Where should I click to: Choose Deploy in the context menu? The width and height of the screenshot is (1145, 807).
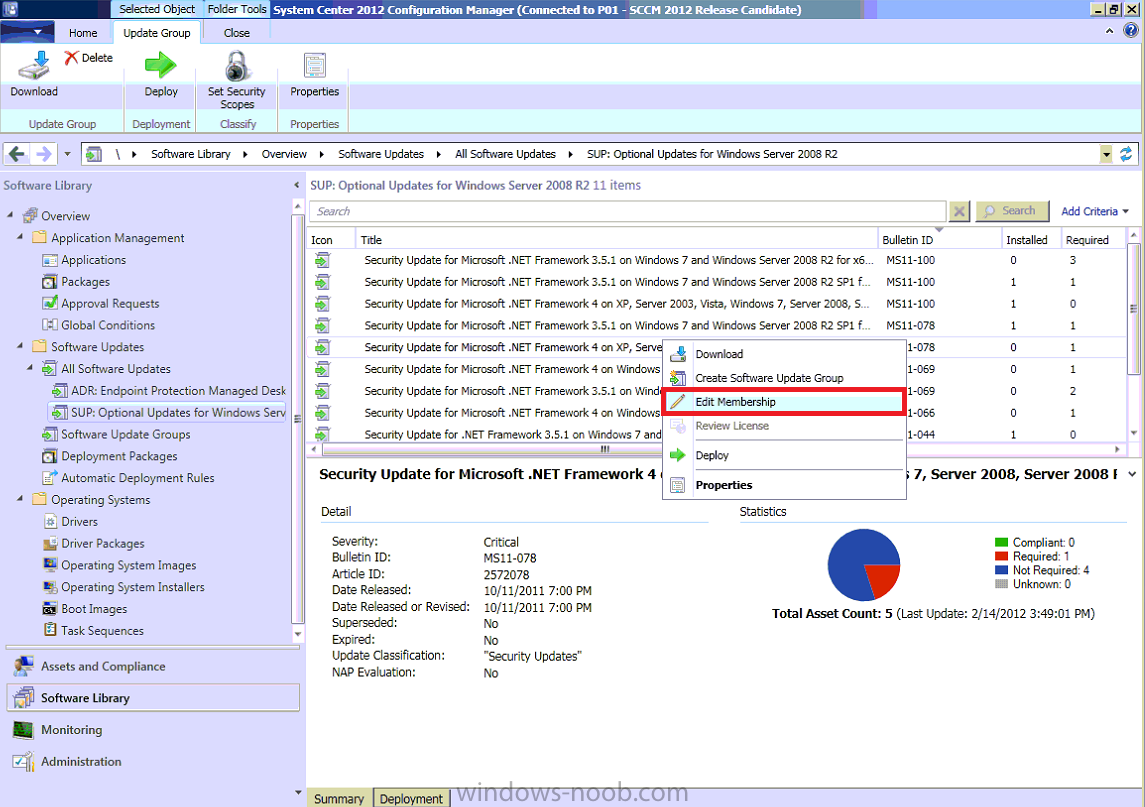coord(784,455)
